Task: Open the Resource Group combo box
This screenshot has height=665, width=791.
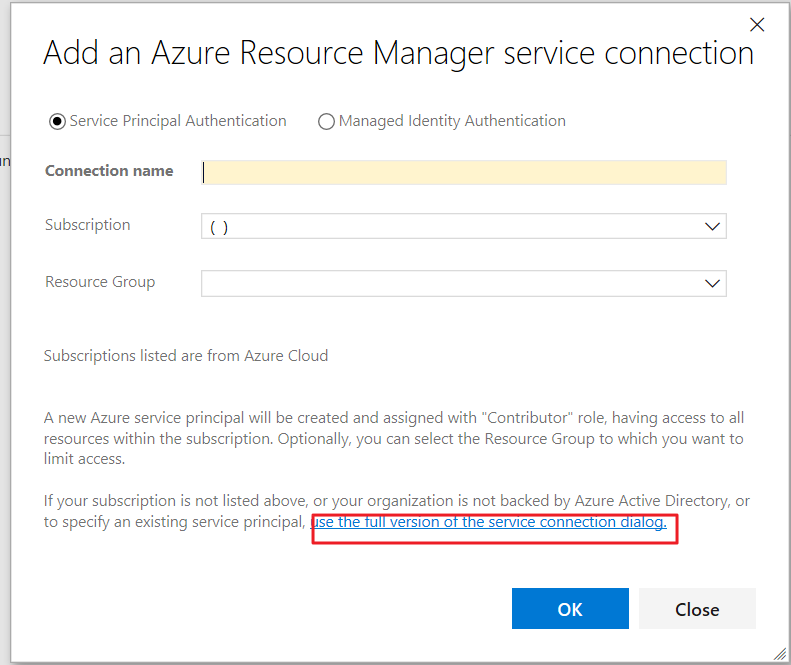Action: tap(450, 283)
